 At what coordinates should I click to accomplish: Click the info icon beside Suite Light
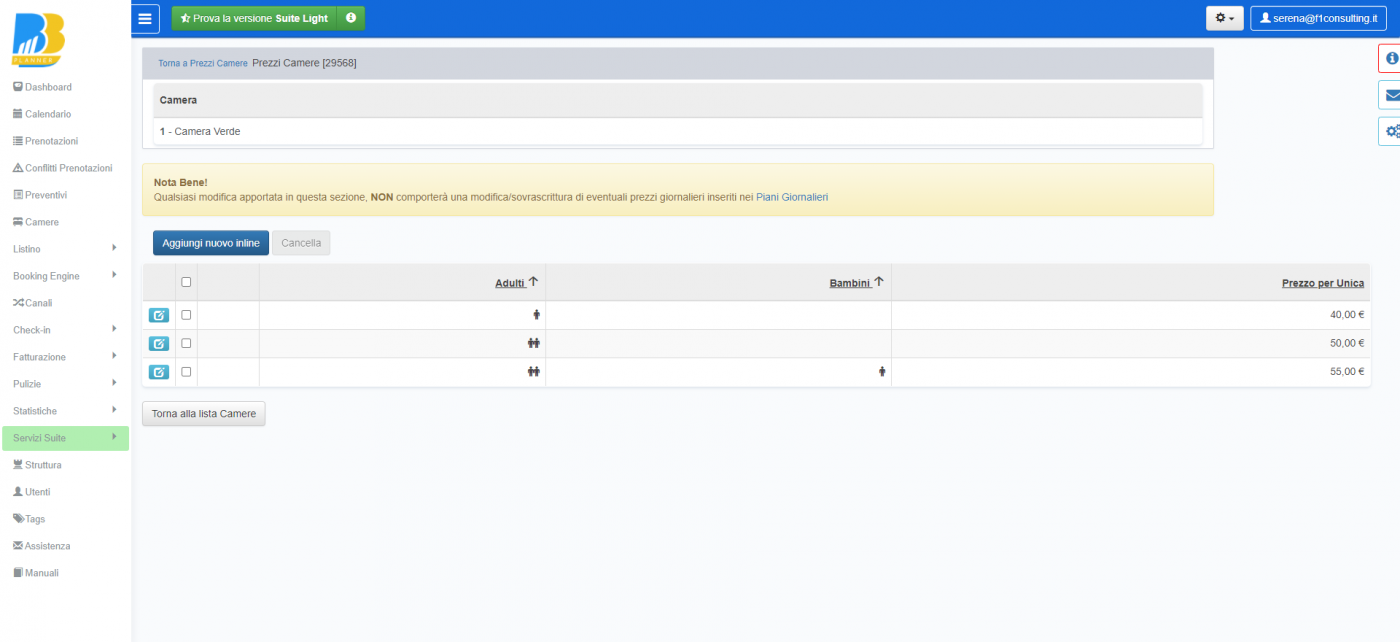pyautogui.click(x=351, y=18)
